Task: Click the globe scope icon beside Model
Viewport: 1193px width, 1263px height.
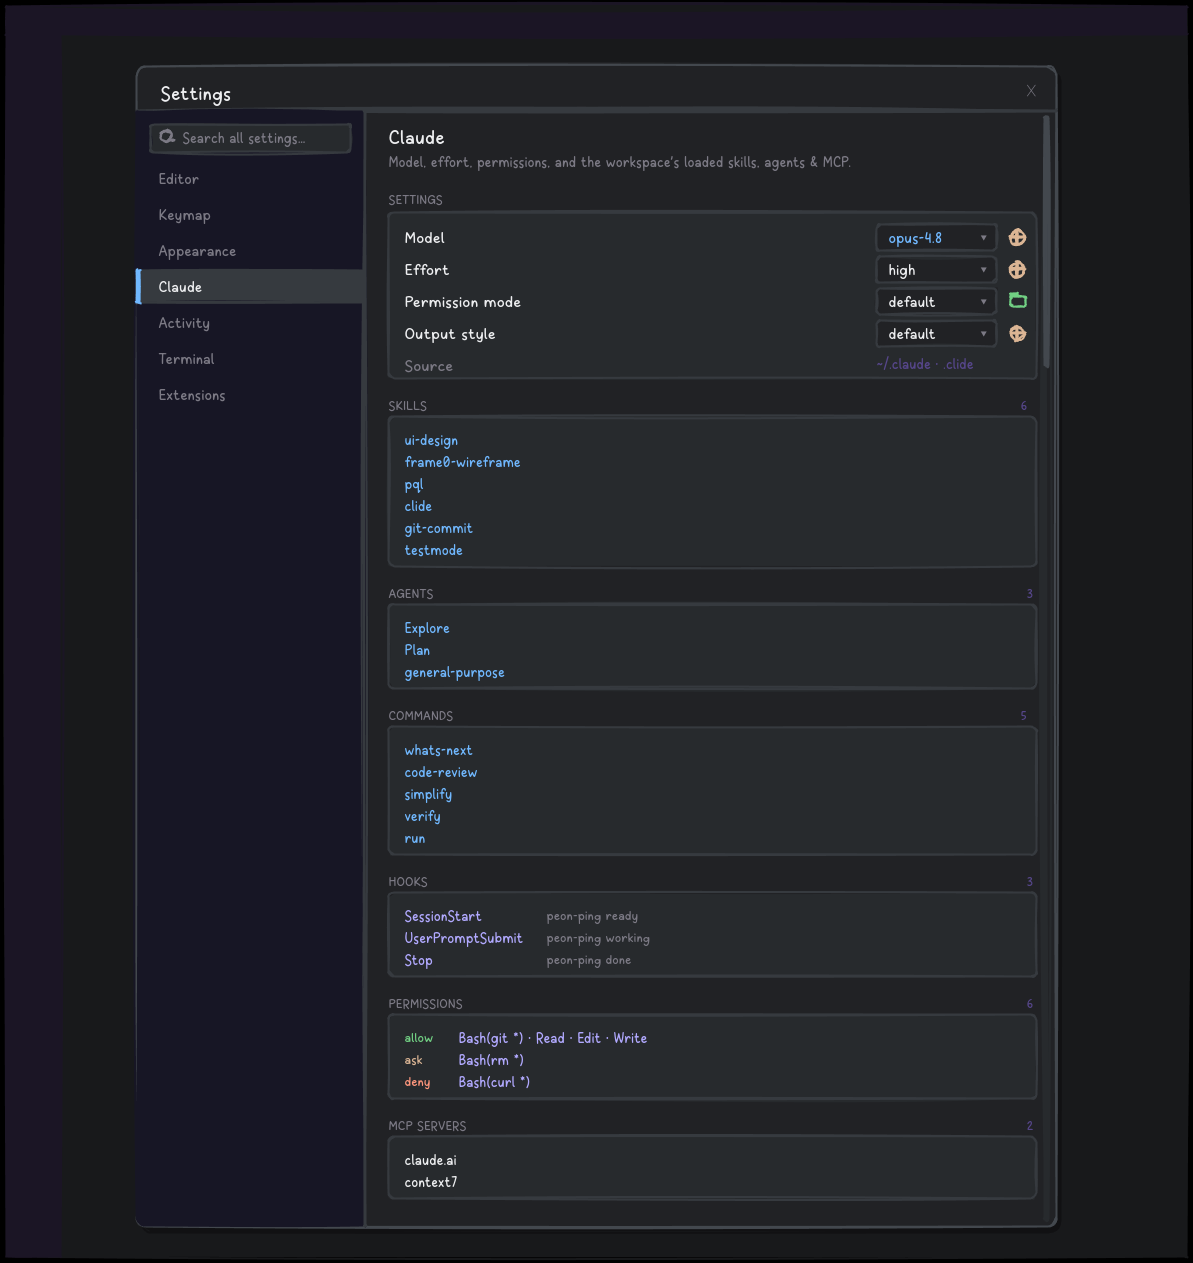Action: point(1017,238)
